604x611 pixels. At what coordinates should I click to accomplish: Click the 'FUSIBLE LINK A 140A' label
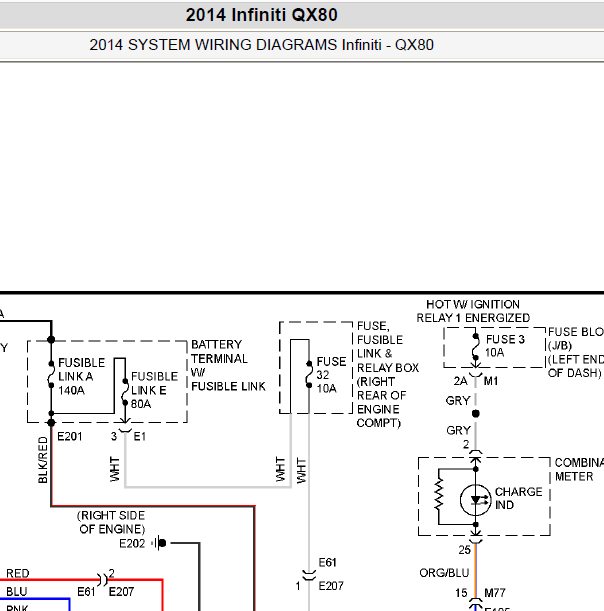(81, 376)
